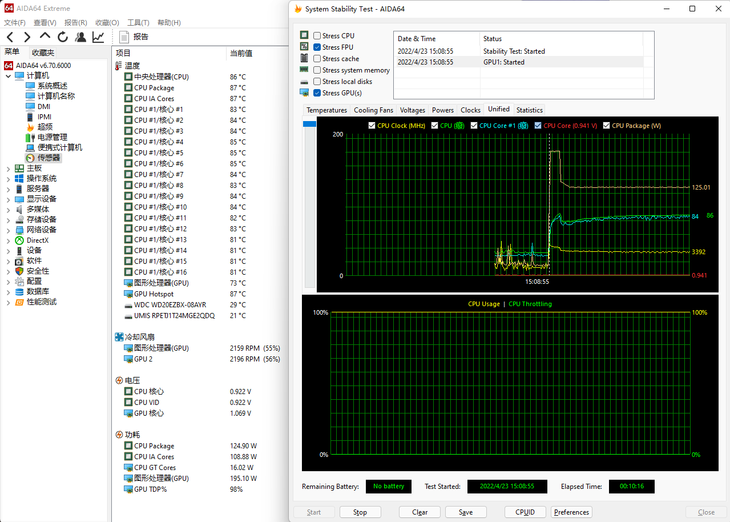The width and height of the screenshot is (730, 522).
Task: Click the user profile toolbar icon
Action: [x=81, y=37]
